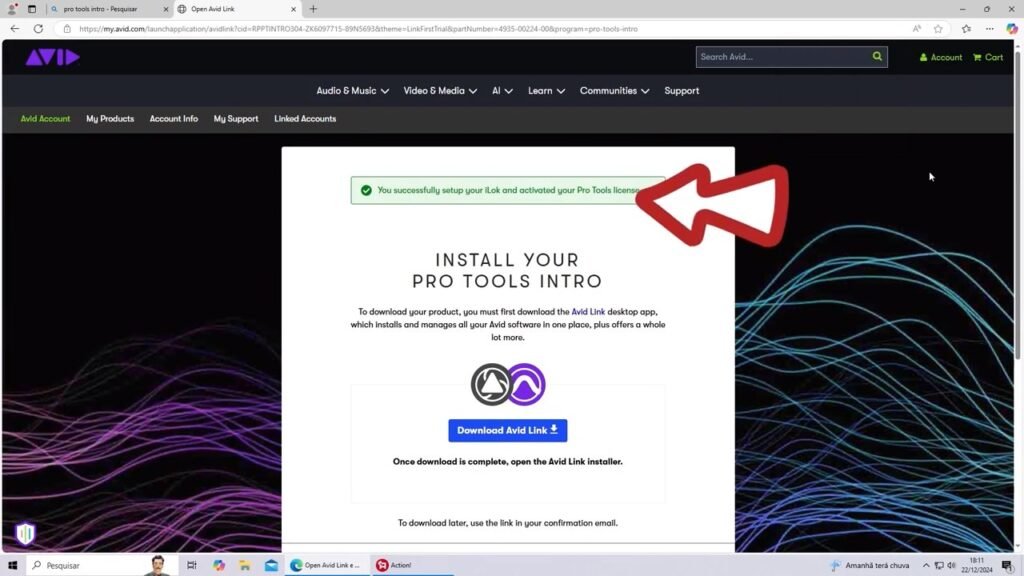Click the Avid Link and Pro Tools logo pair
Screen dimensions: 1024x576
tap(508, 385)
